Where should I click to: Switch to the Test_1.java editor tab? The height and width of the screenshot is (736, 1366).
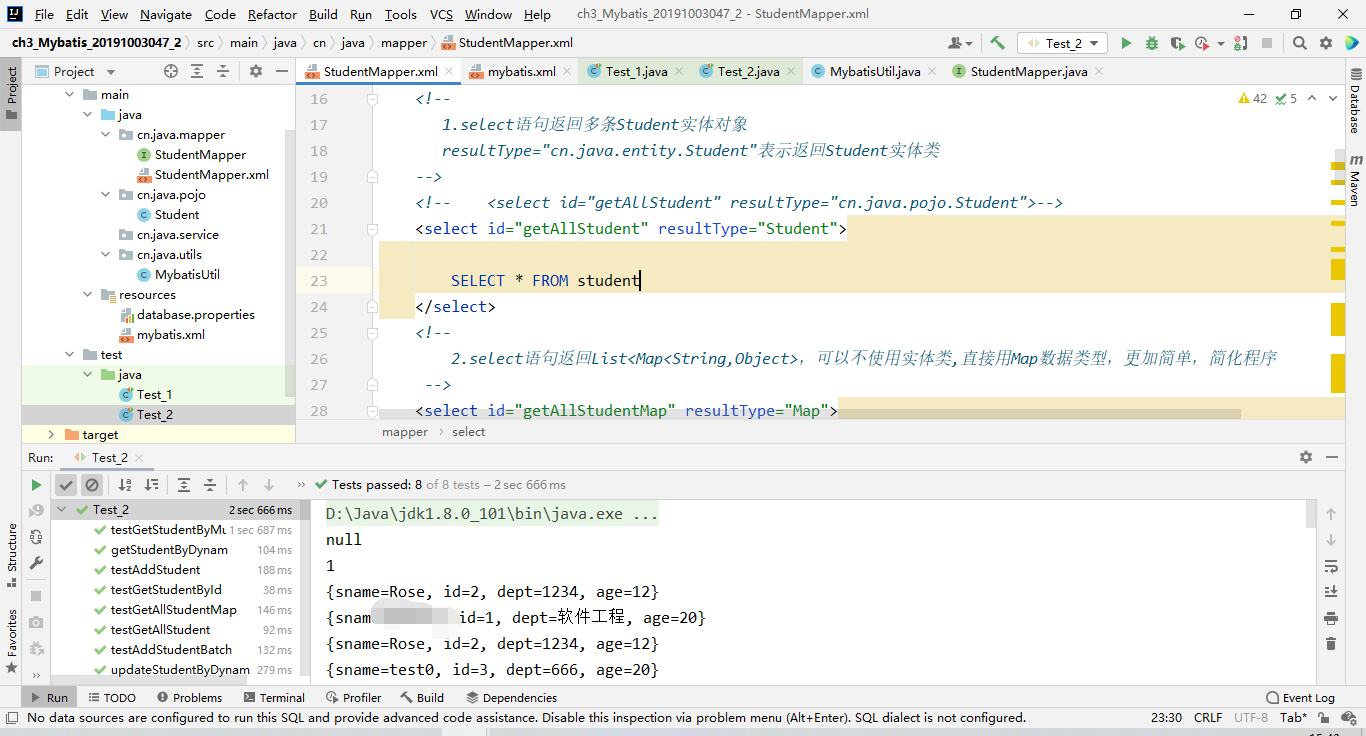636,71
